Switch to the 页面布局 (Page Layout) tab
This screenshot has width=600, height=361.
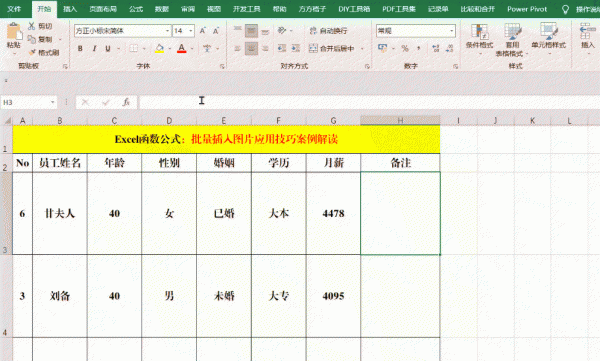coord(103,9)
